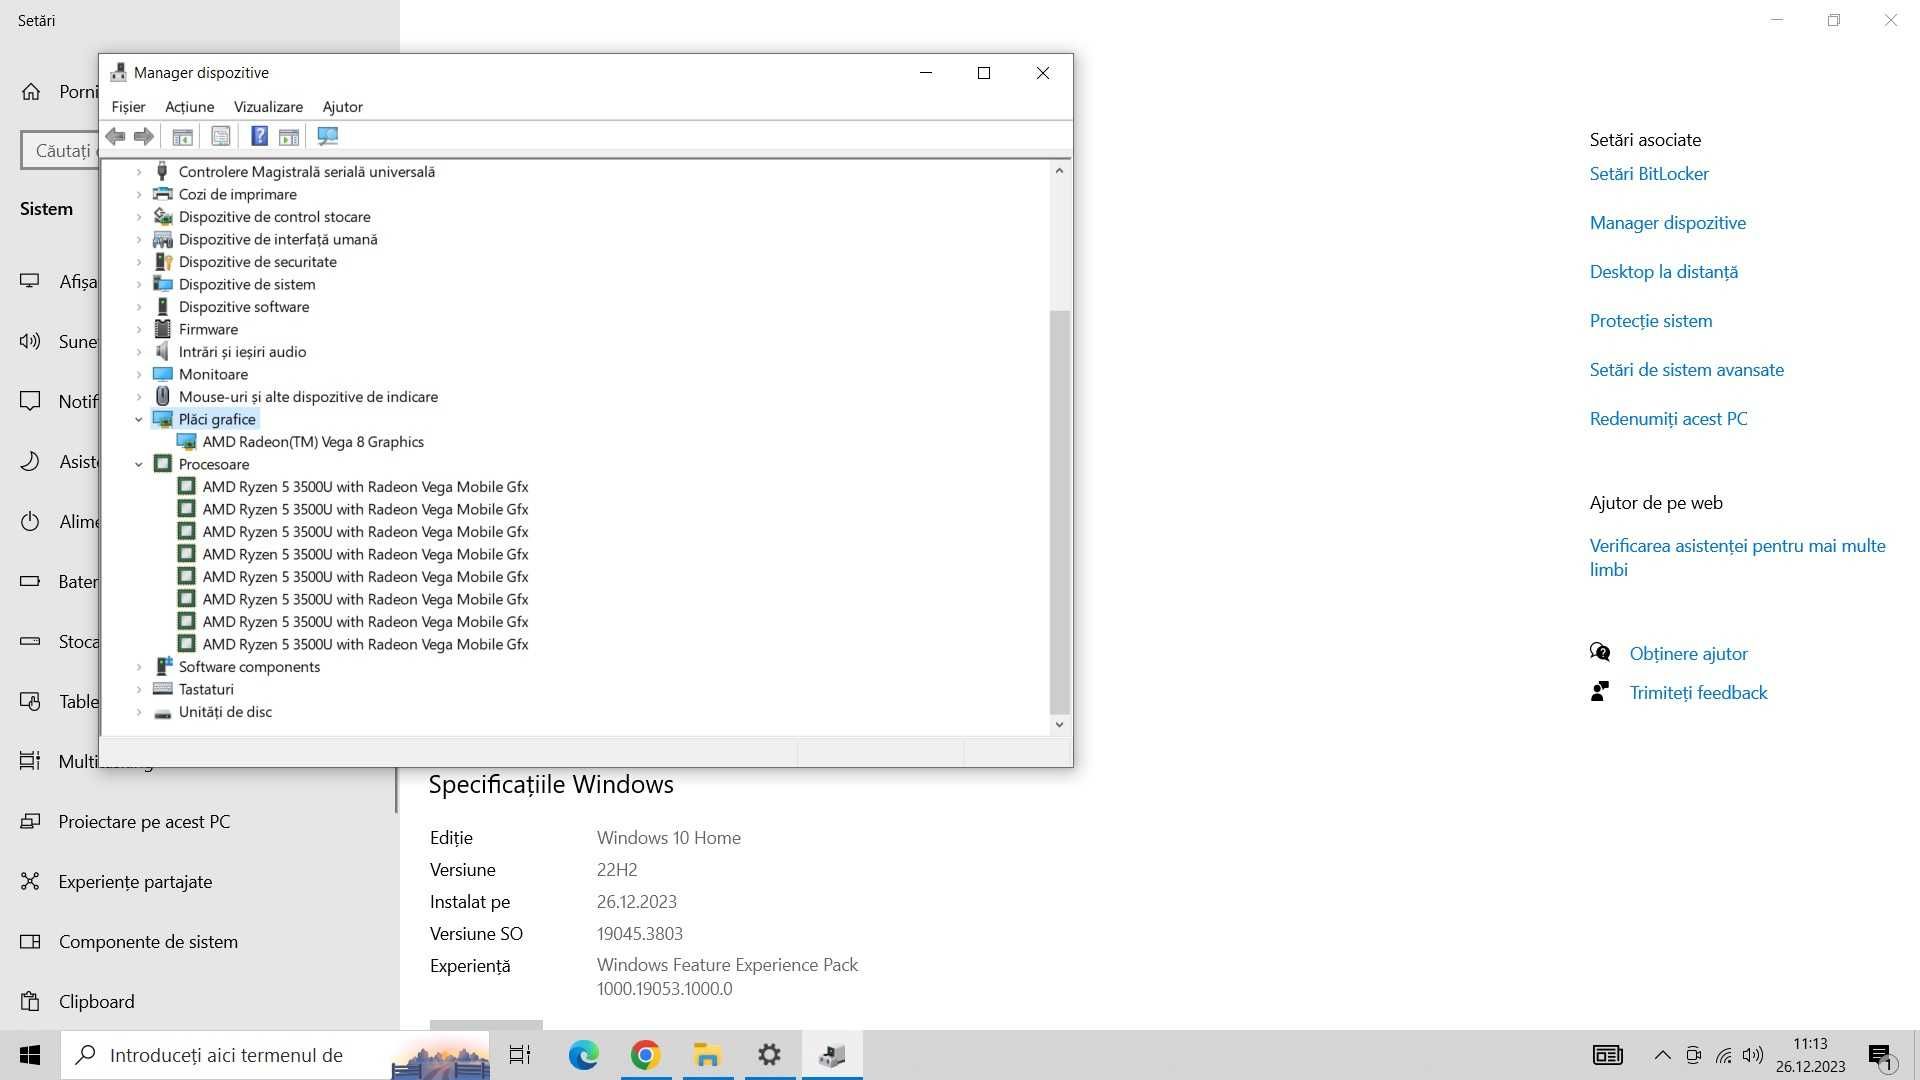The width and height of the screenshot is (1920, 1080).
Task: Click the scan for hardware changes icon
Action: (326, 135)
